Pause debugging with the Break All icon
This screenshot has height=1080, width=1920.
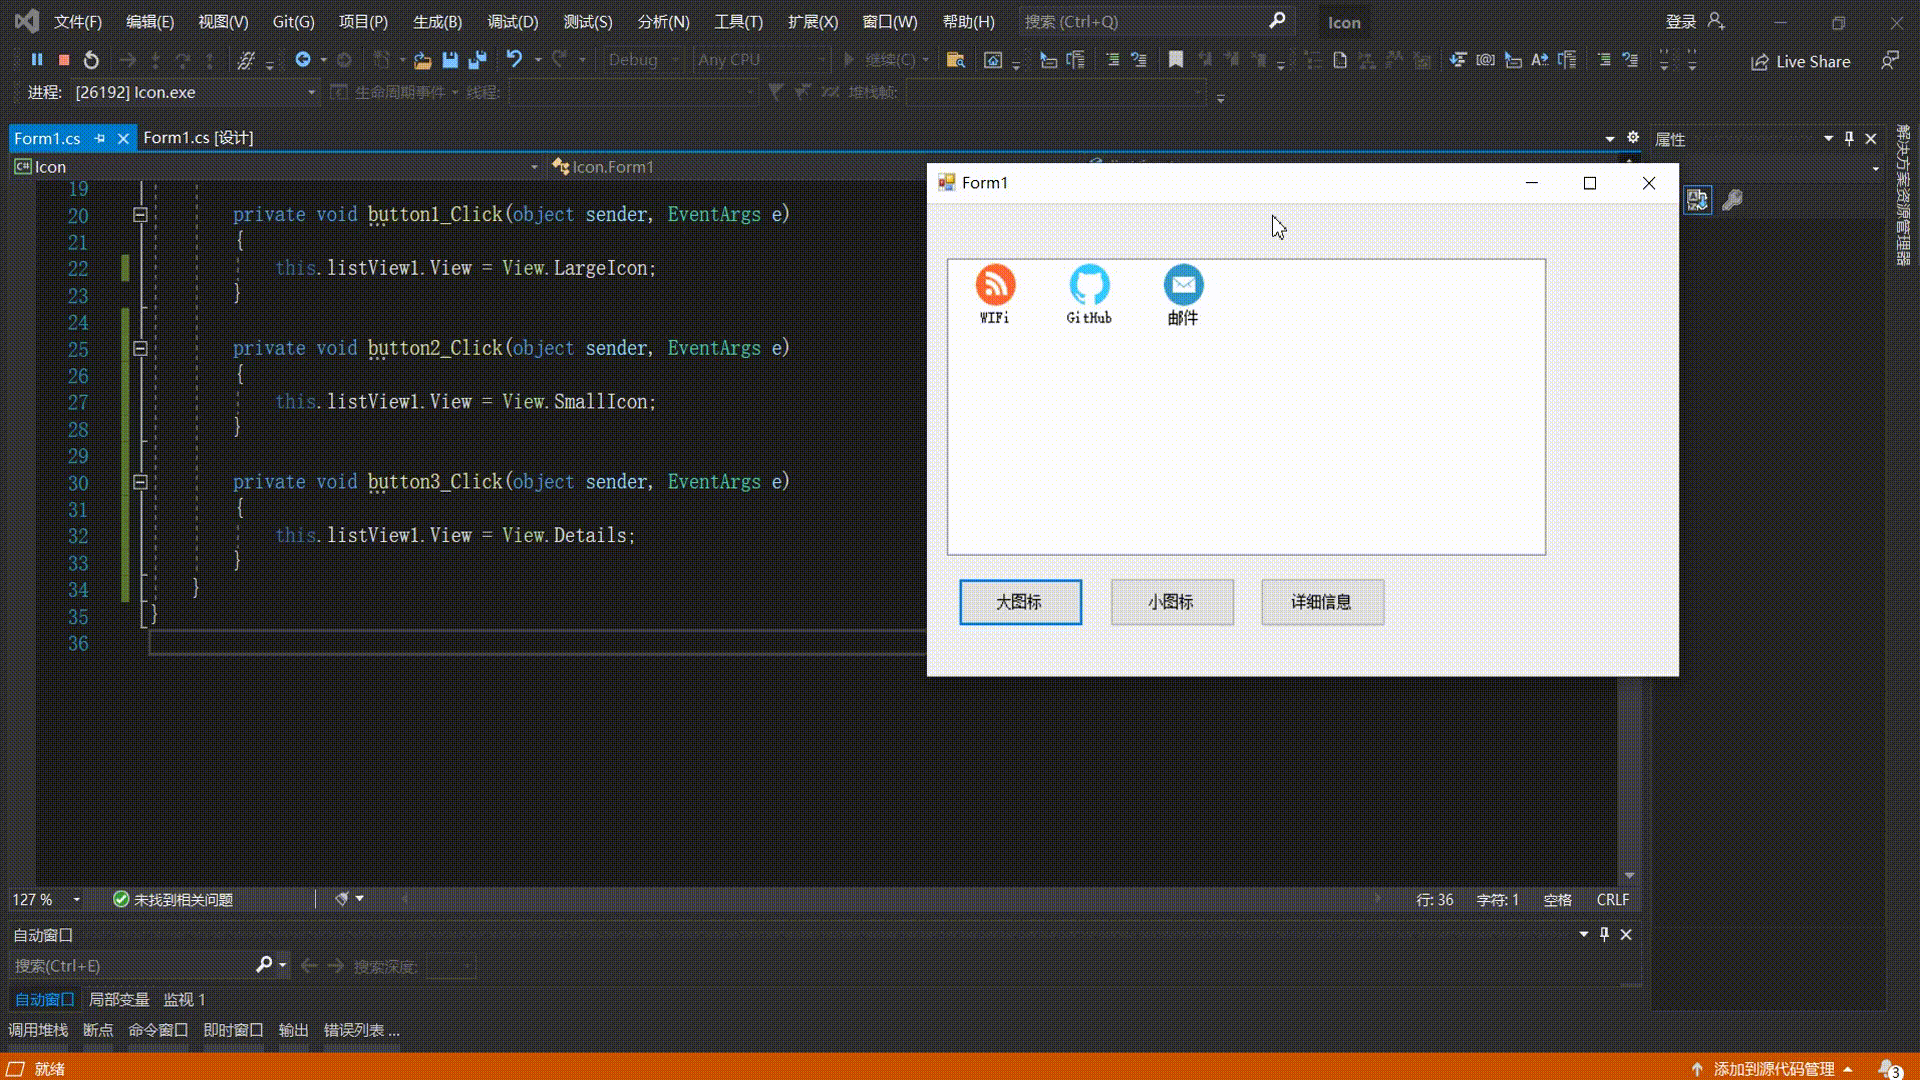pos(37,60)
